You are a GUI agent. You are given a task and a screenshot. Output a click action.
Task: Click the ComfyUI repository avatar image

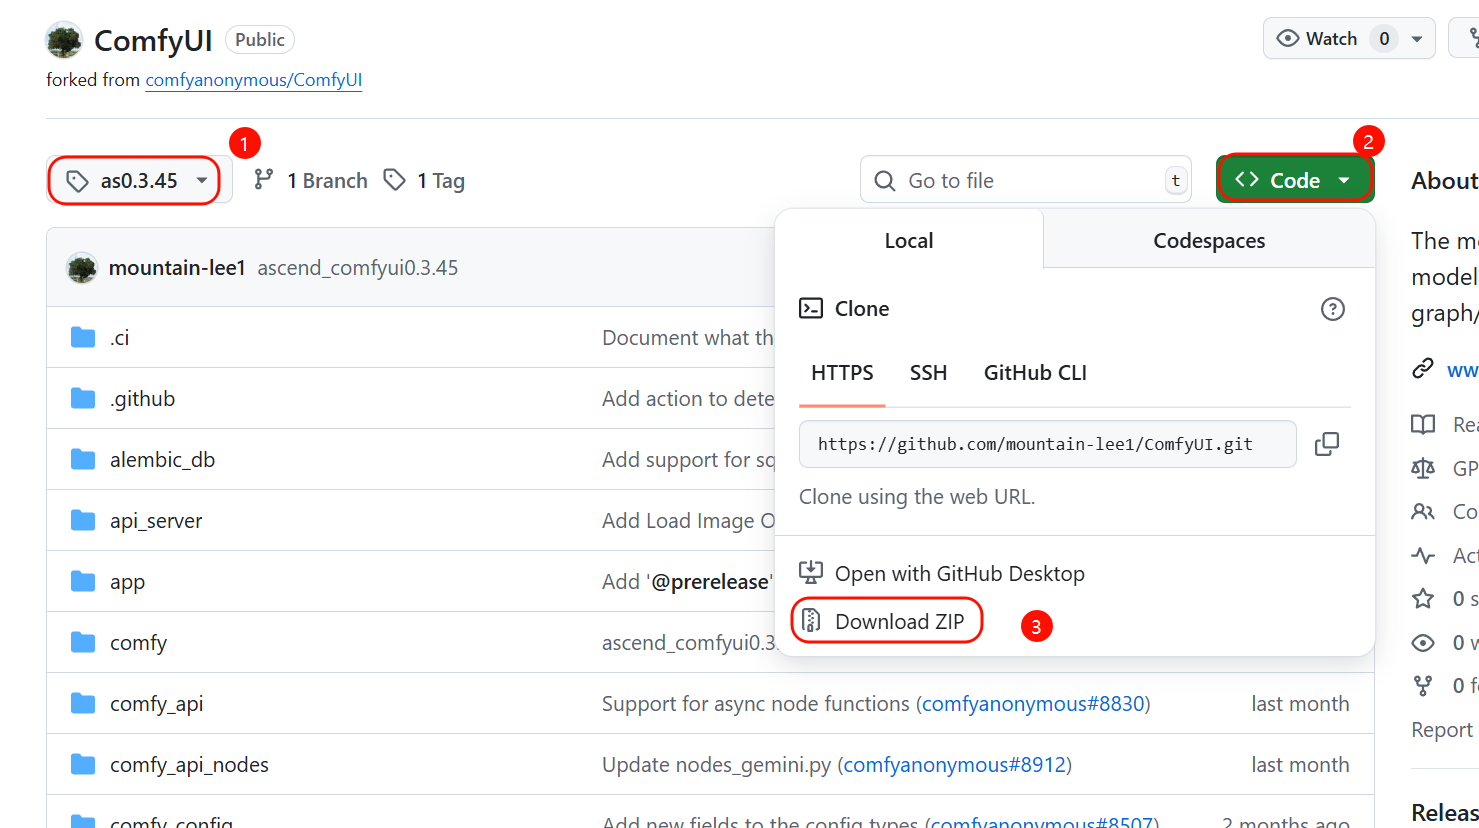pos(64,40)
